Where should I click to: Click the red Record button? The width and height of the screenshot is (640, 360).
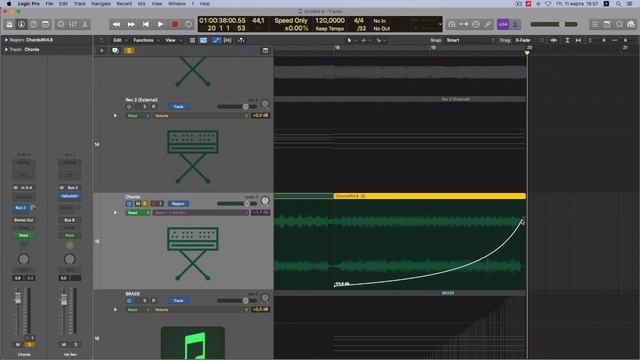[175, 24]
